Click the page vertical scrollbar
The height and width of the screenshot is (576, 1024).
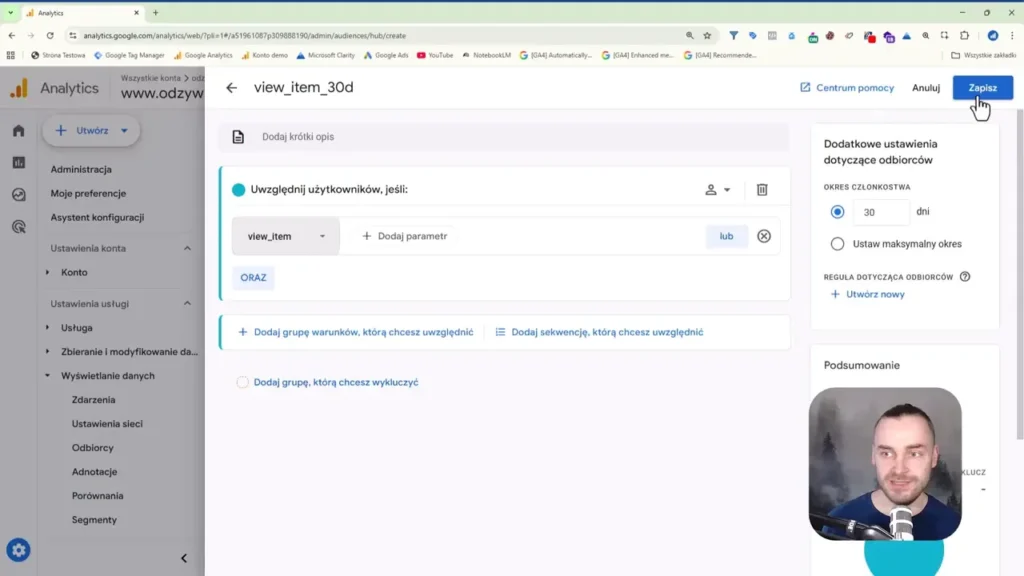[x=1019, y=274]
